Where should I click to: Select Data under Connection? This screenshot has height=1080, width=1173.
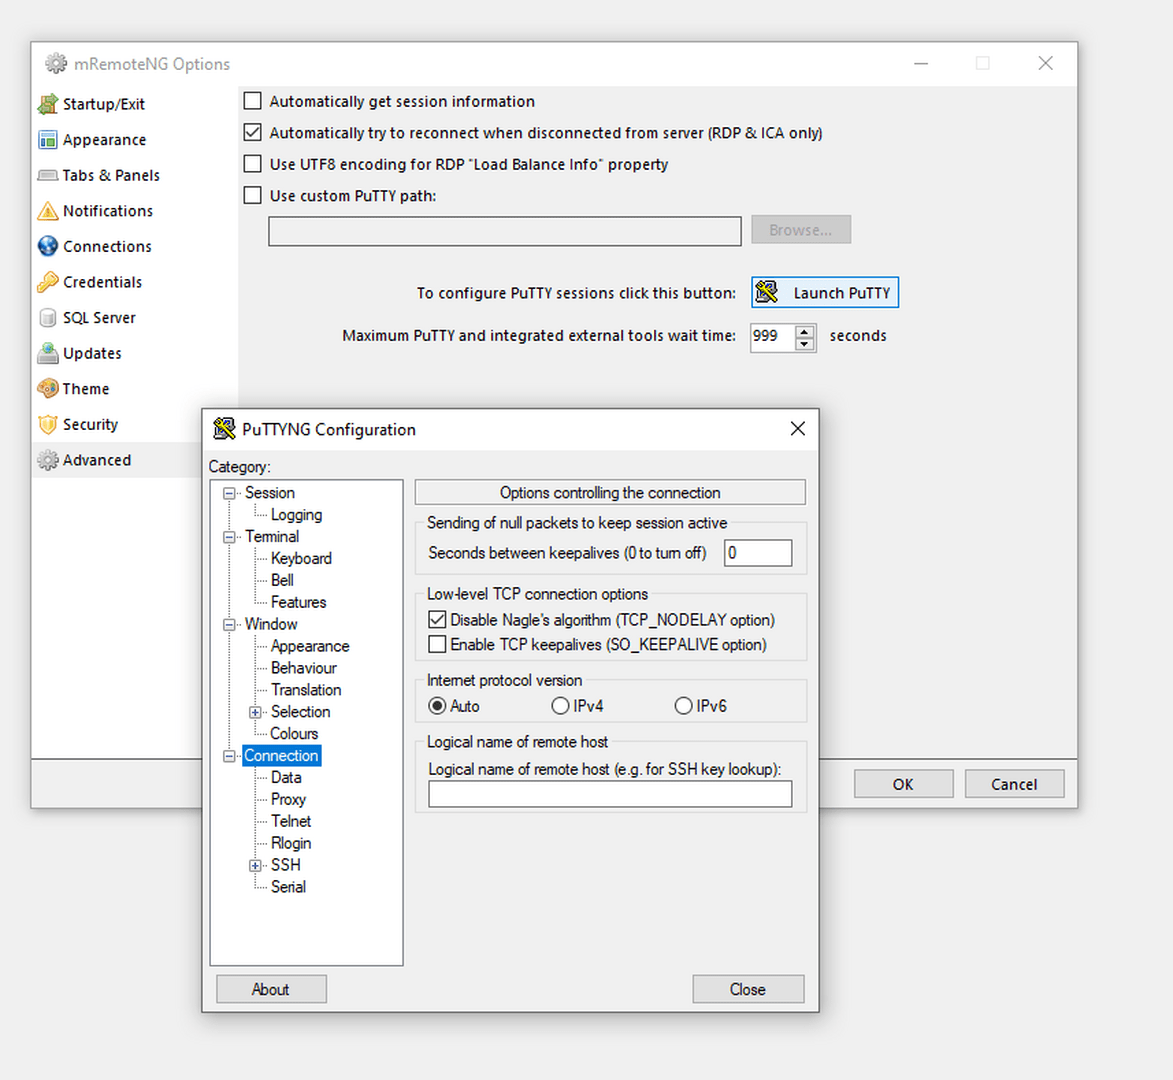(x=286, y=778)
